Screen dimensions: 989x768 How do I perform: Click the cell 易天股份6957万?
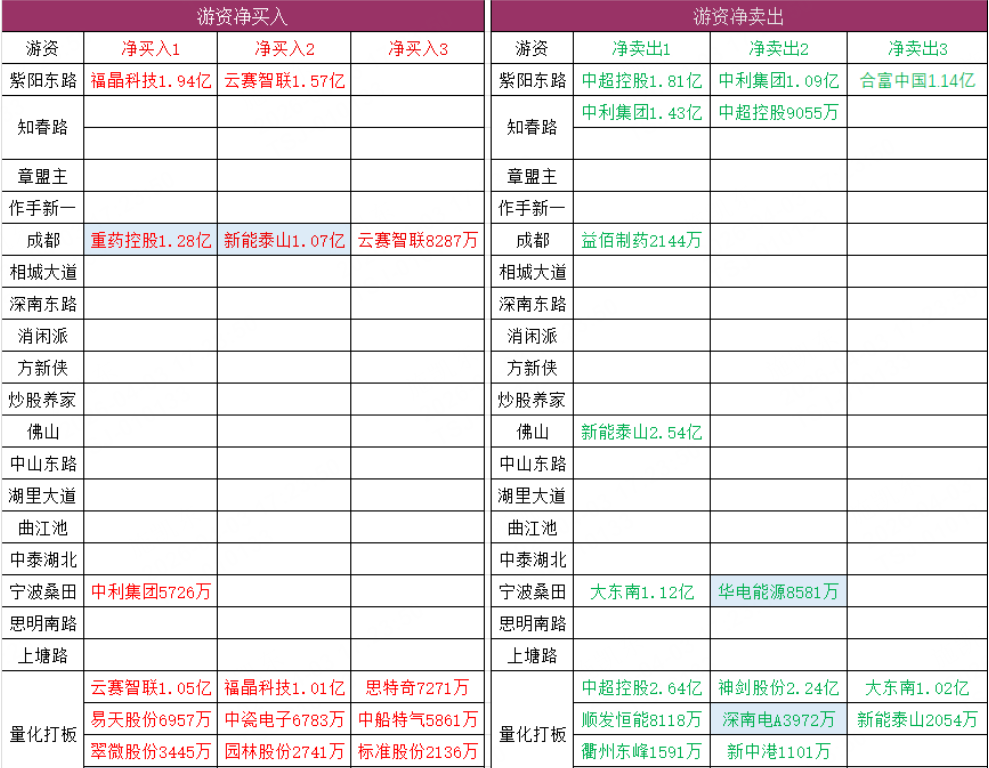[x=151, y=719]
